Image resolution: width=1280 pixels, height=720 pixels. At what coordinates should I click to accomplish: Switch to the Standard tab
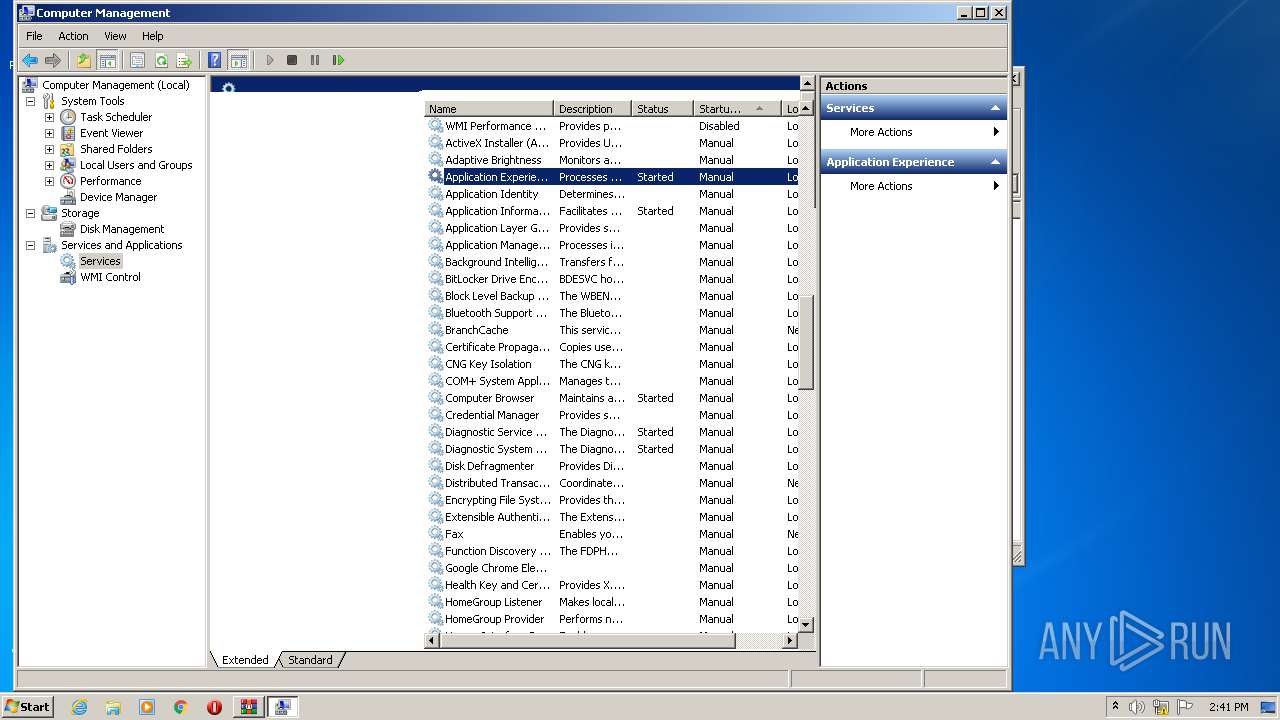click(x=310, y=660)
